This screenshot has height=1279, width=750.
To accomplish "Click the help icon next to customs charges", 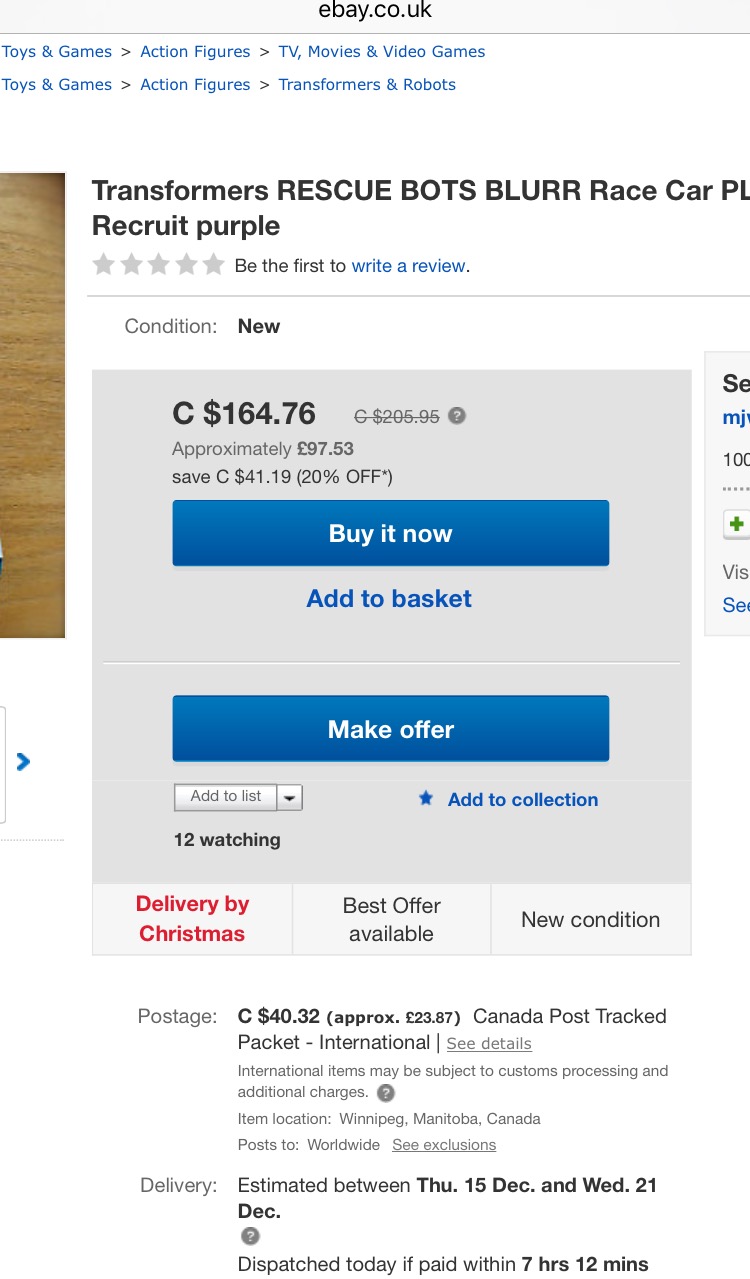I will pos(386,1093).
